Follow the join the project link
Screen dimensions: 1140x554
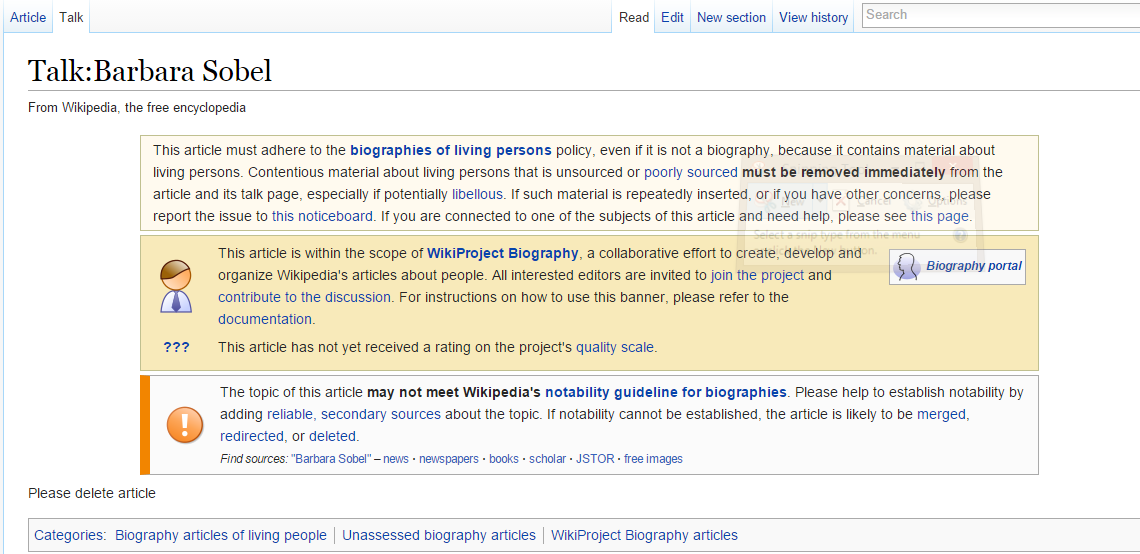coord(757,276)
